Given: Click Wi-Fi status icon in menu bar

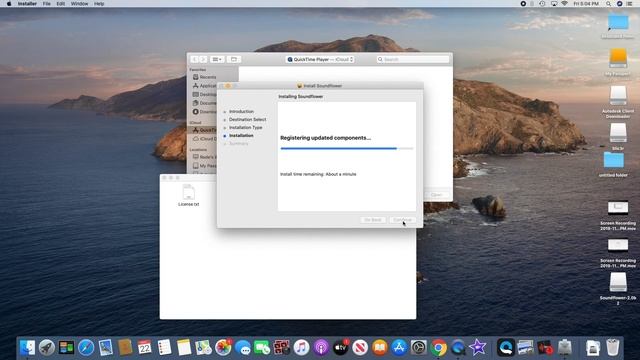Looking at the screenshot, I should click(x=564, y=4).
